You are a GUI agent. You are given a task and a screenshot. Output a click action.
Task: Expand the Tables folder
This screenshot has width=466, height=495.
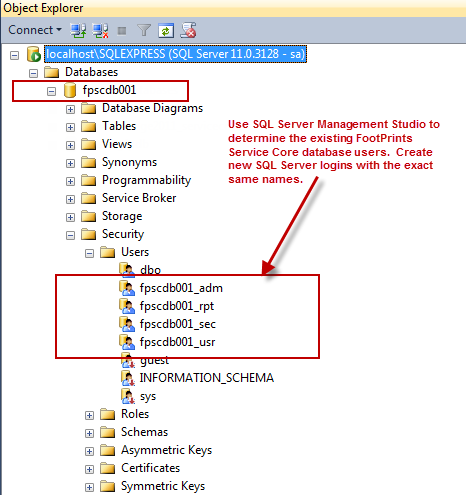[70, 127]
